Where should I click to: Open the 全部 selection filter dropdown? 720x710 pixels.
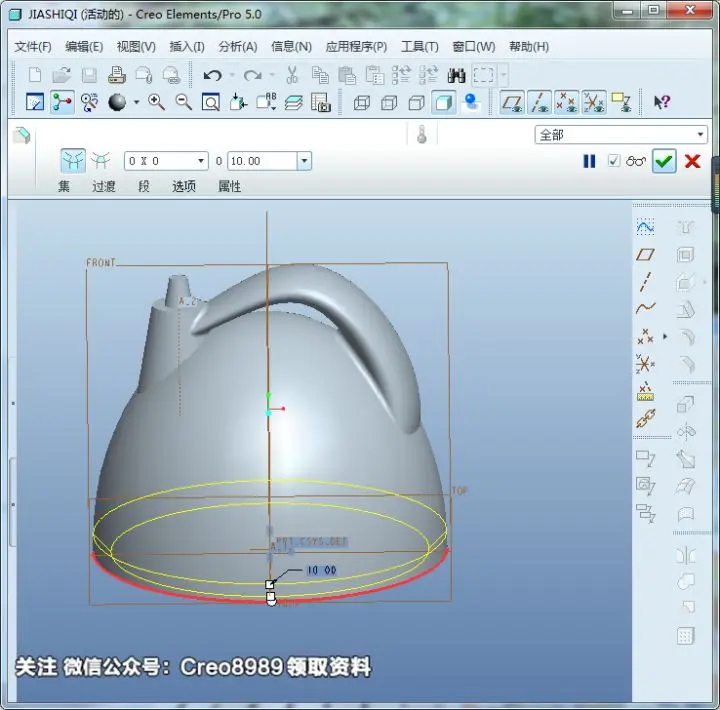pyautogui.click(x=621, y=135)
